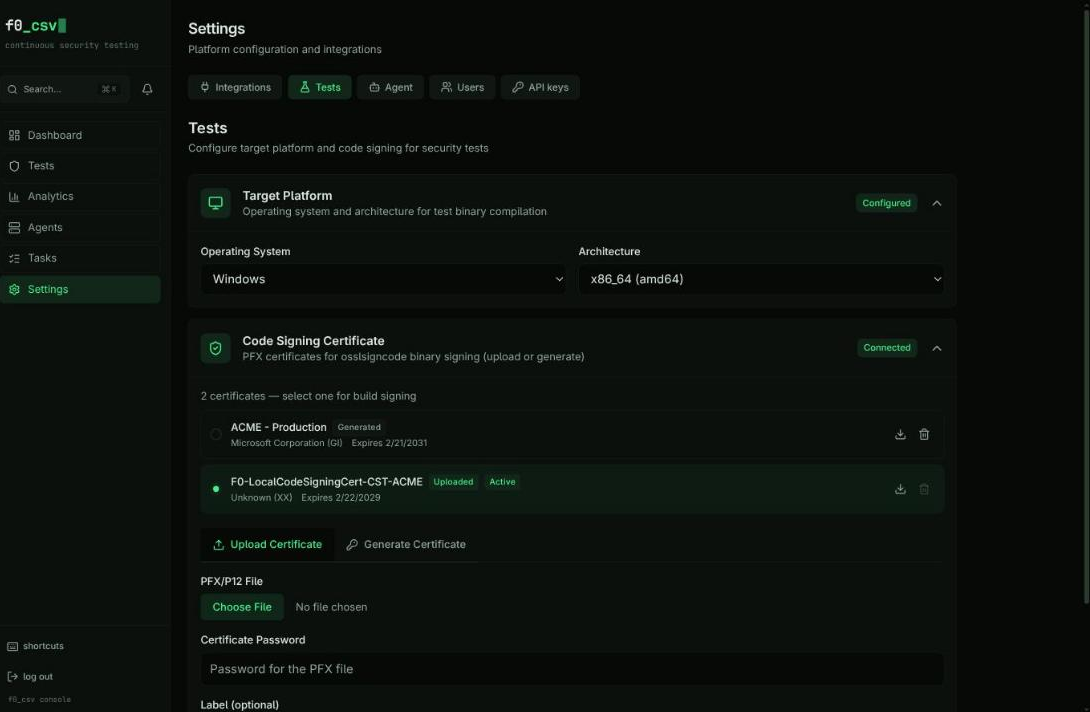The width and height of the screenshot is (1090, 712).
Task: Click the f0_csv logo
Action: [x=35, y=26]
